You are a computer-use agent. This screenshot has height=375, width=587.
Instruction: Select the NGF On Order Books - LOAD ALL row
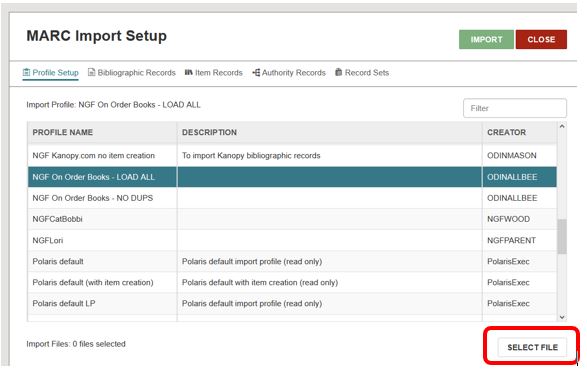[292, 177]
